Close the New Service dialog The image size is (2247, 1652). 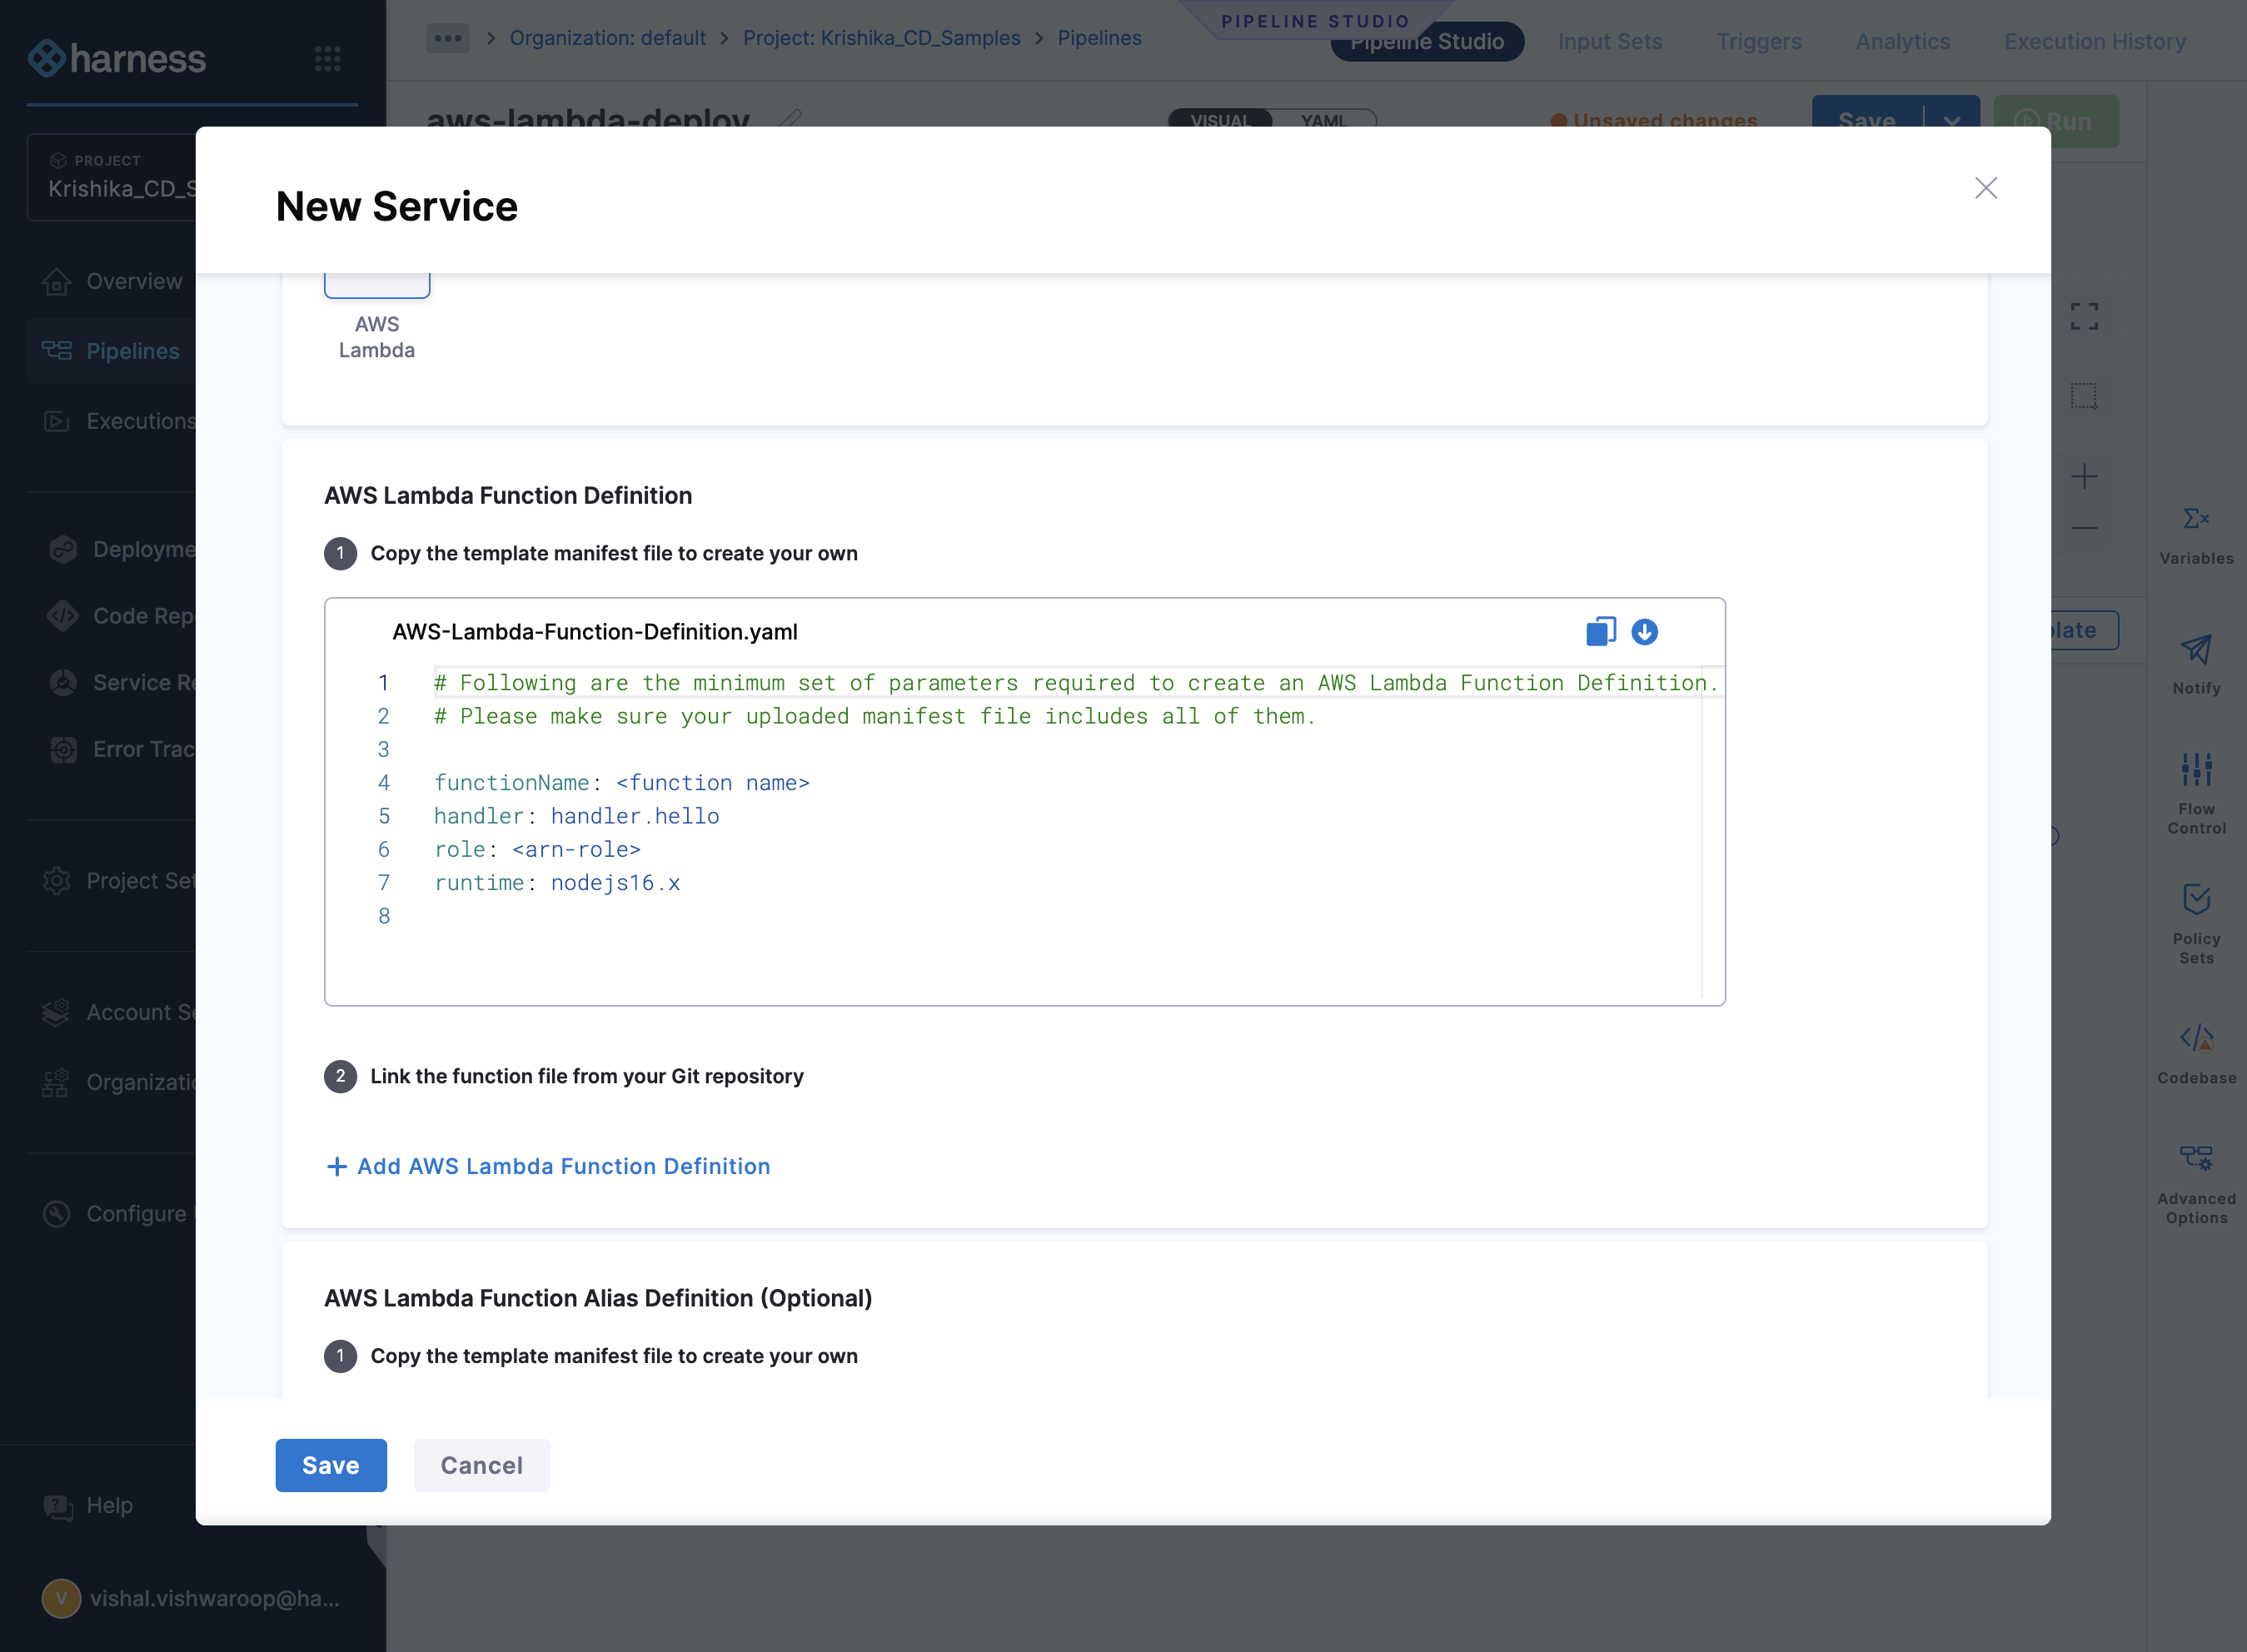pyautogui.click(x=1985, y=188)
